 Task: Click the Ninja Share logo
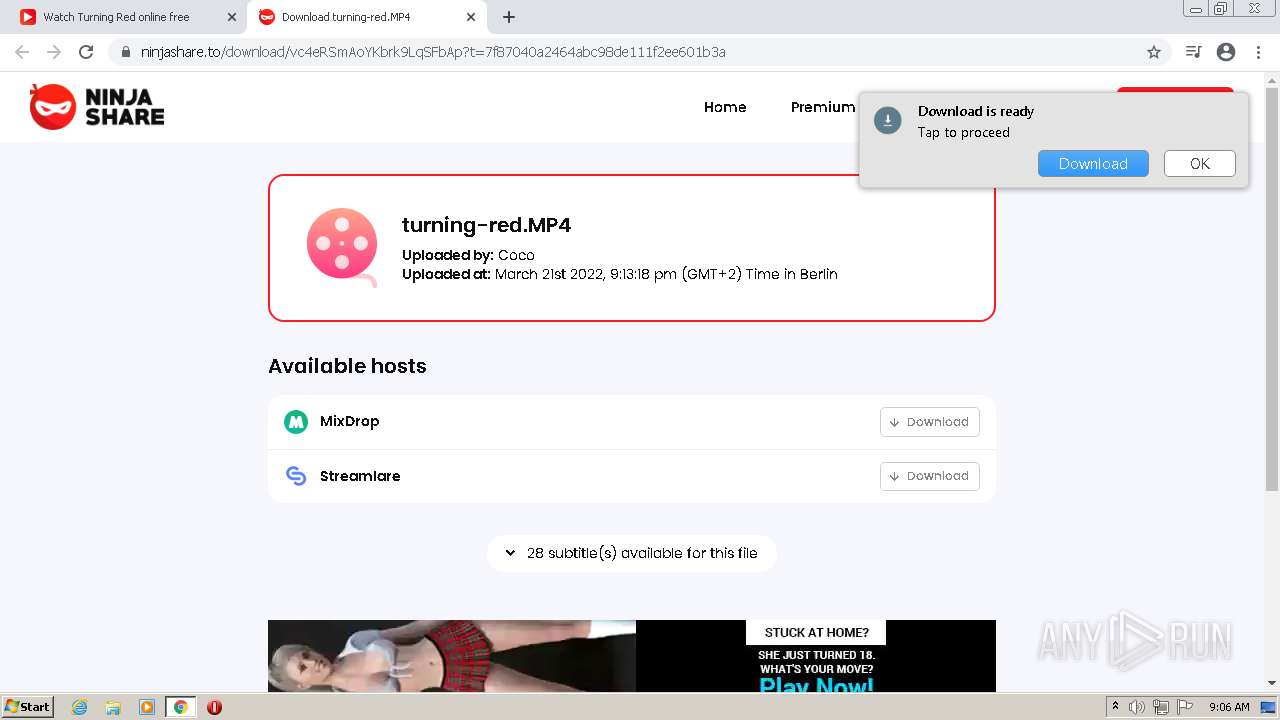(x=97, y=107)
